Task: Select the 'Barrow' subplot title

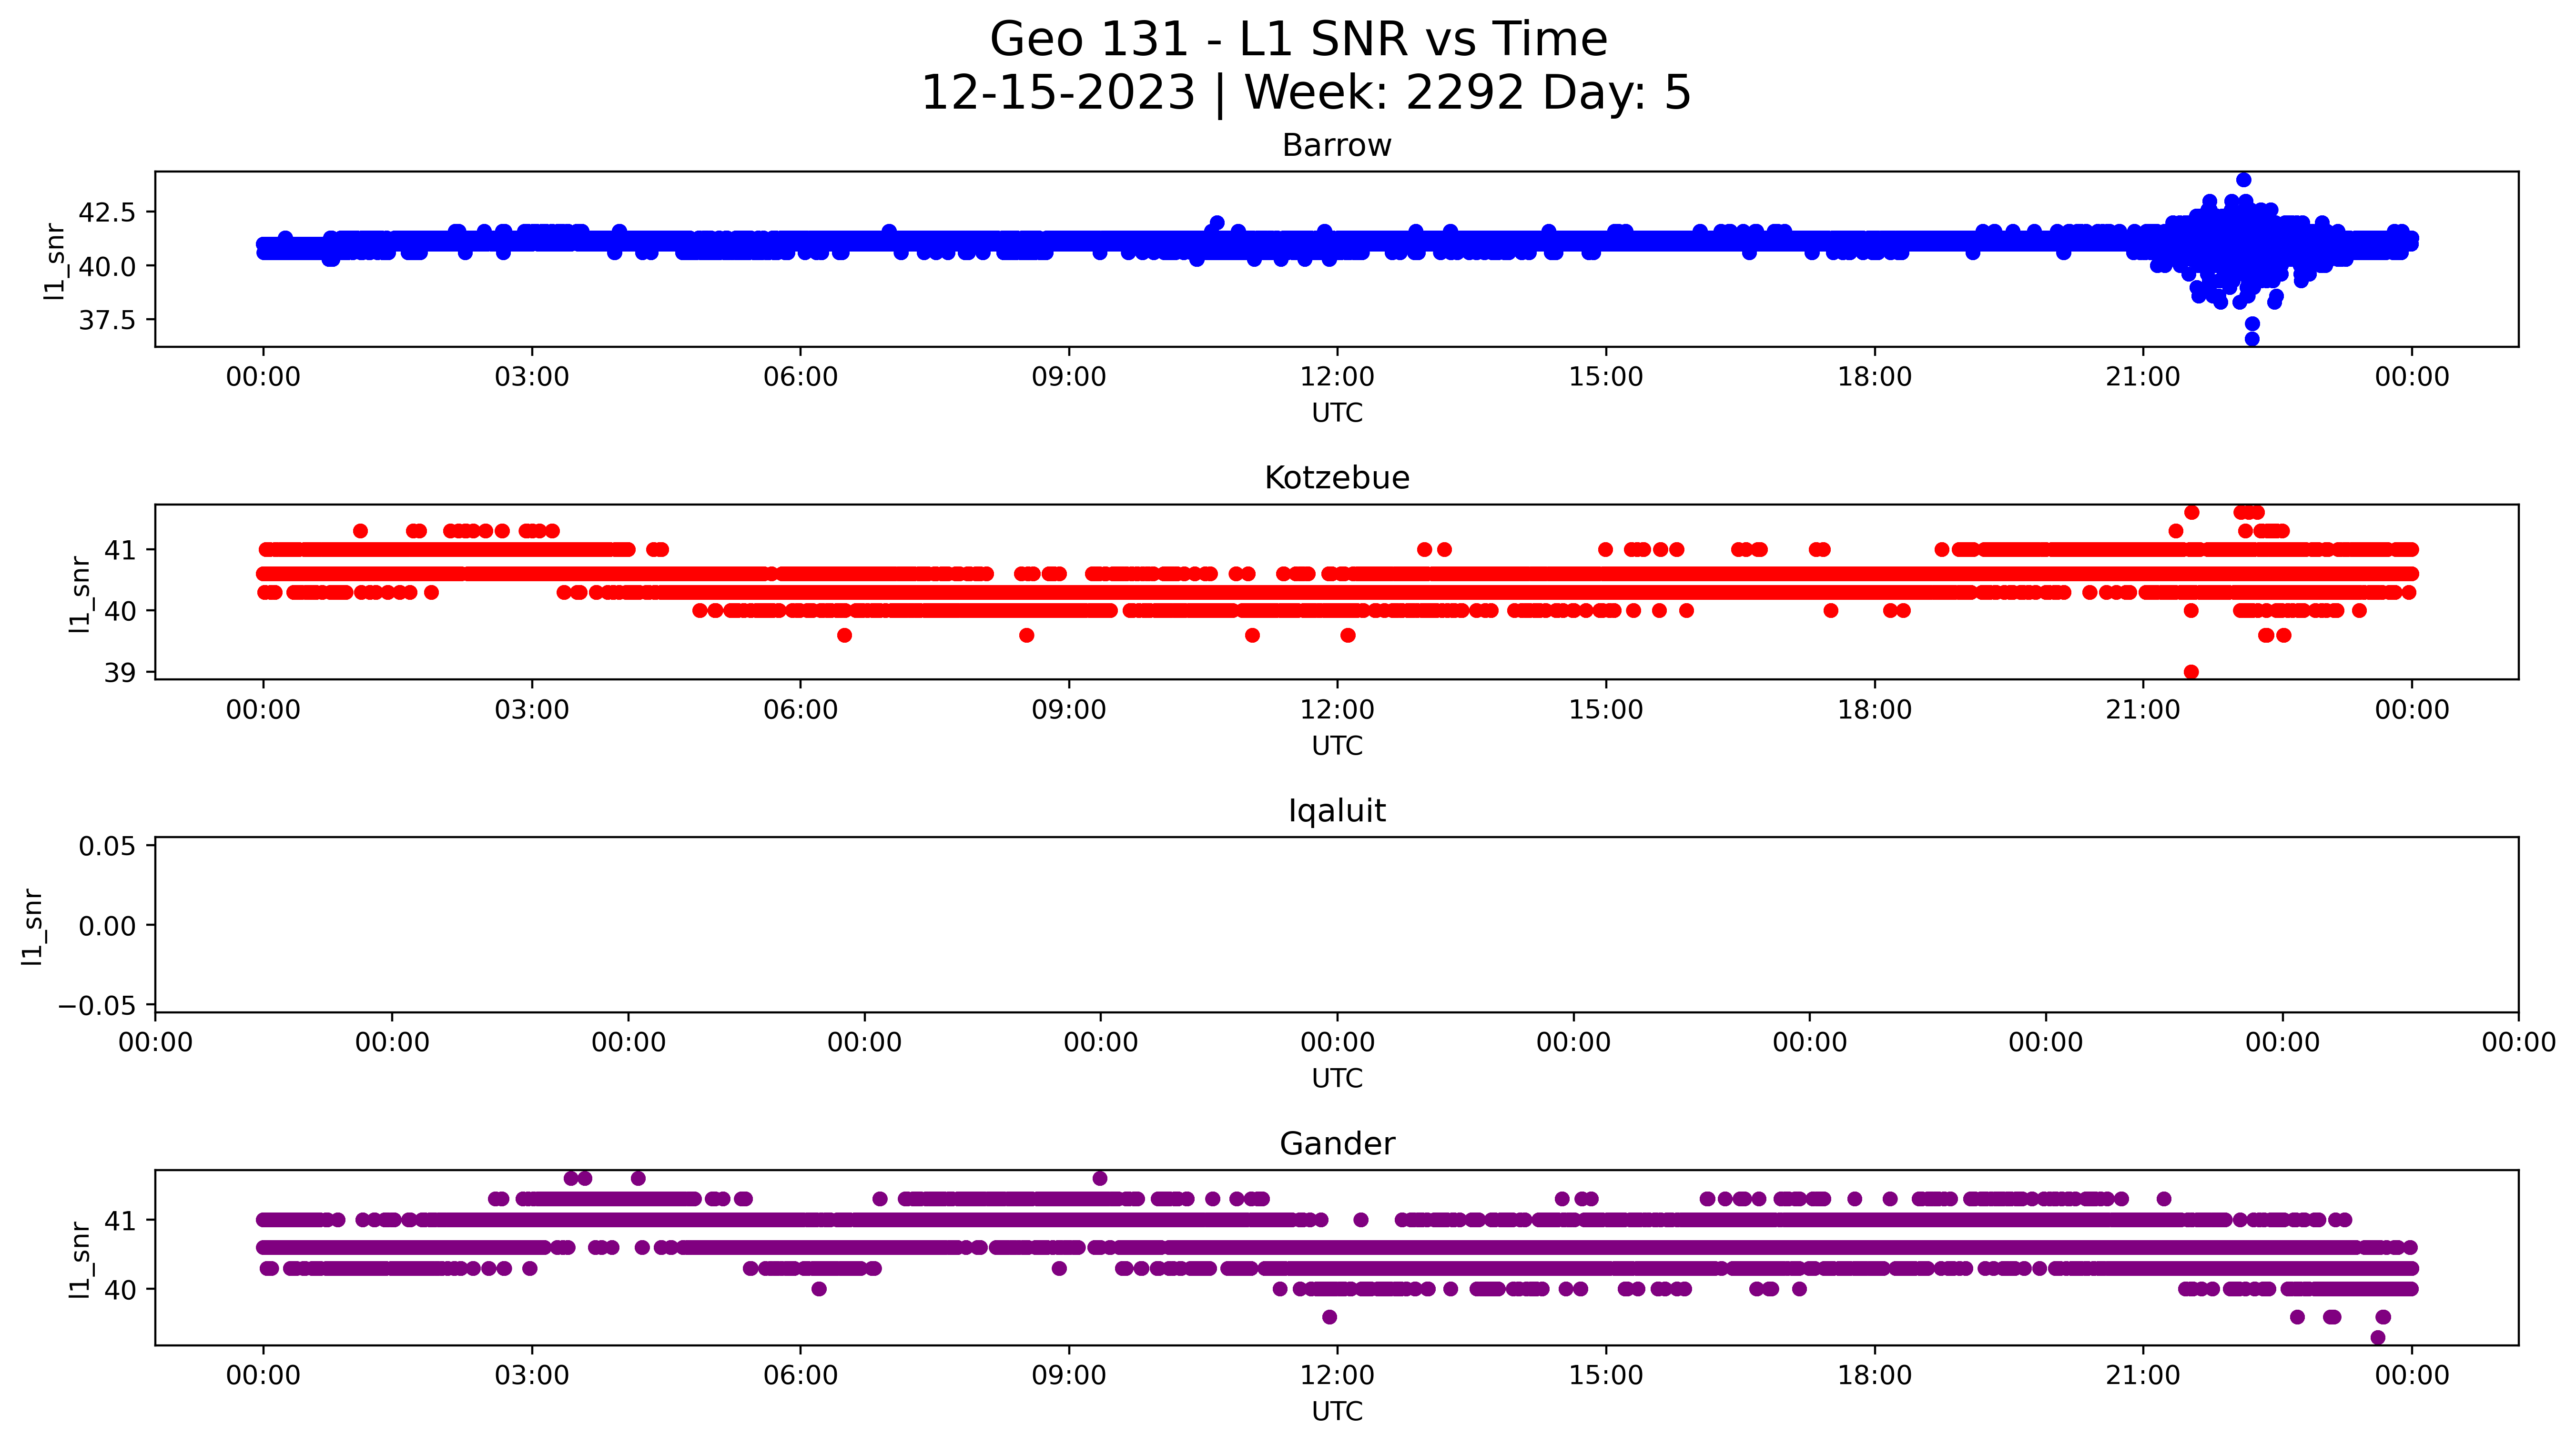Action: 1336,146
